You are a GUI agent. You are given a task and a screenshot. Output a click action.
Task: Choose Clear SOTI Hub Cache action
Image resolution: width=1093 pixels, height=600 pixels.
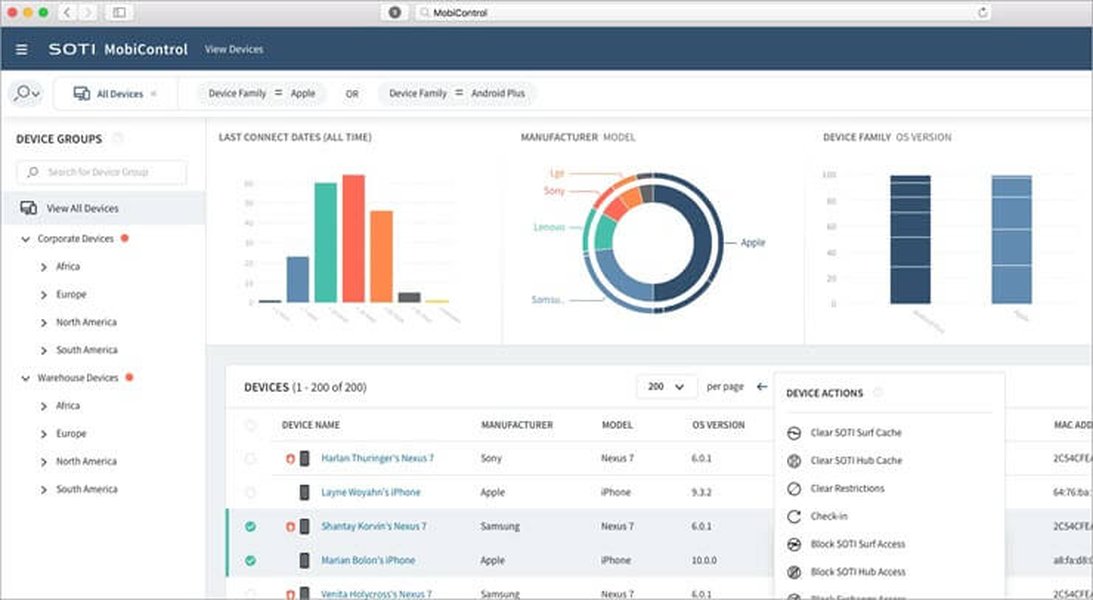pyautogui.click(x=856, y=461)
